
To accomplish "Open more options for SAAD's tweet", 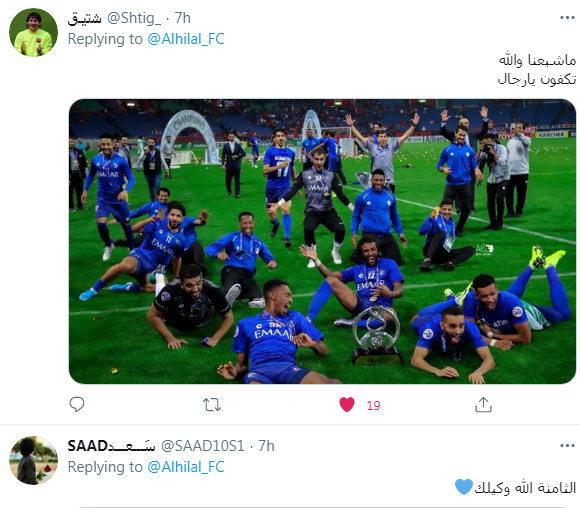I will [x=567, y=445].
